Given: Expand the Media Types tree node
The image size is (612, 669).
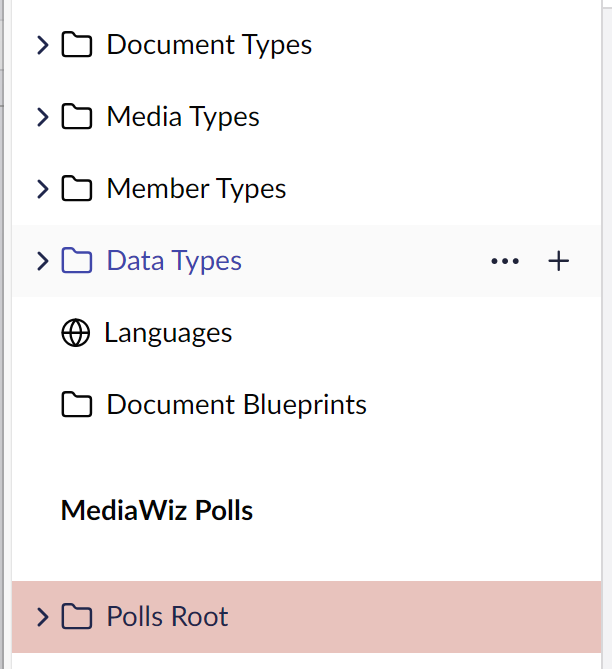Looking at the screenshot, I should tap(42, 117).
